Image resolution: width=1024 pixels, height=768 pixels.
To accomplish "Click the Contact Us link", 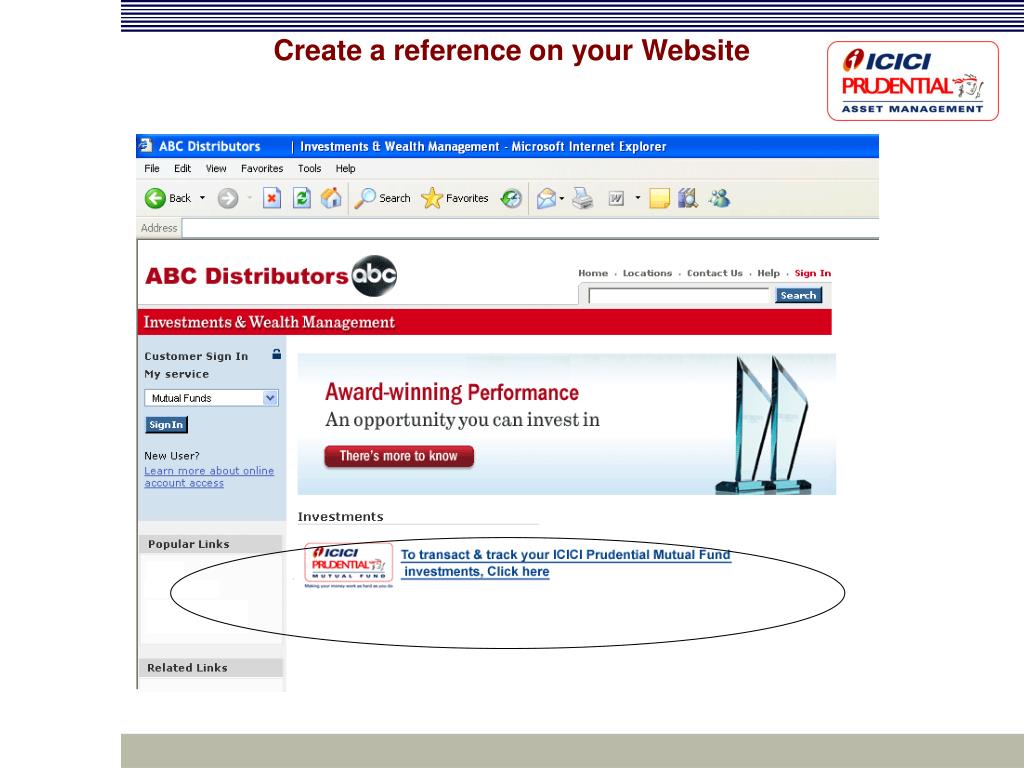I will 714,273.
